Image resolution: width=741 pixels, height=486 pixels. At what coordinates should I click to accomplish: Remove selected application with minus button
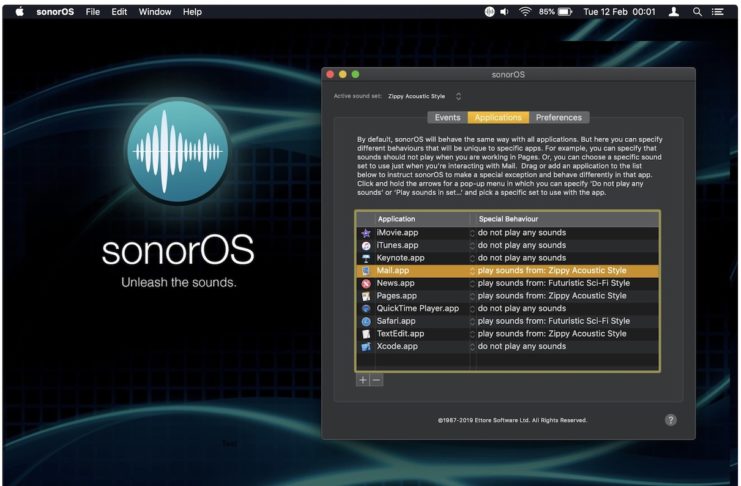[x=376, y=380]
